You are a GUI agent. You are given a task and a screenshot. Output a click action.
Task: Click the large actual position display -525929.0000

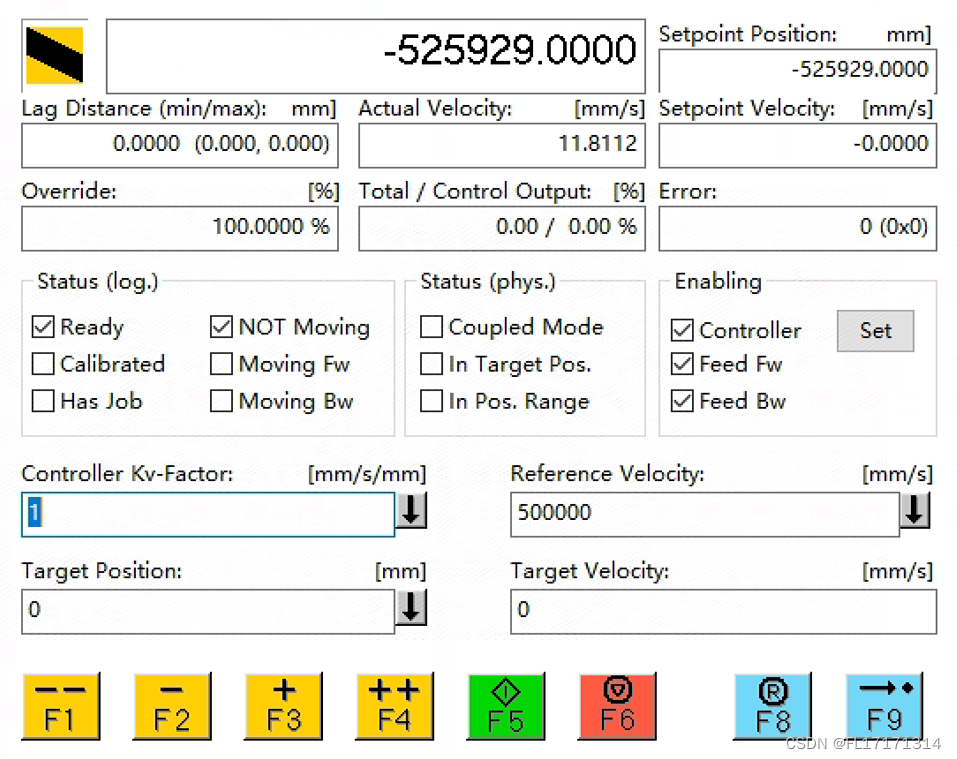[x=376, y=56]
